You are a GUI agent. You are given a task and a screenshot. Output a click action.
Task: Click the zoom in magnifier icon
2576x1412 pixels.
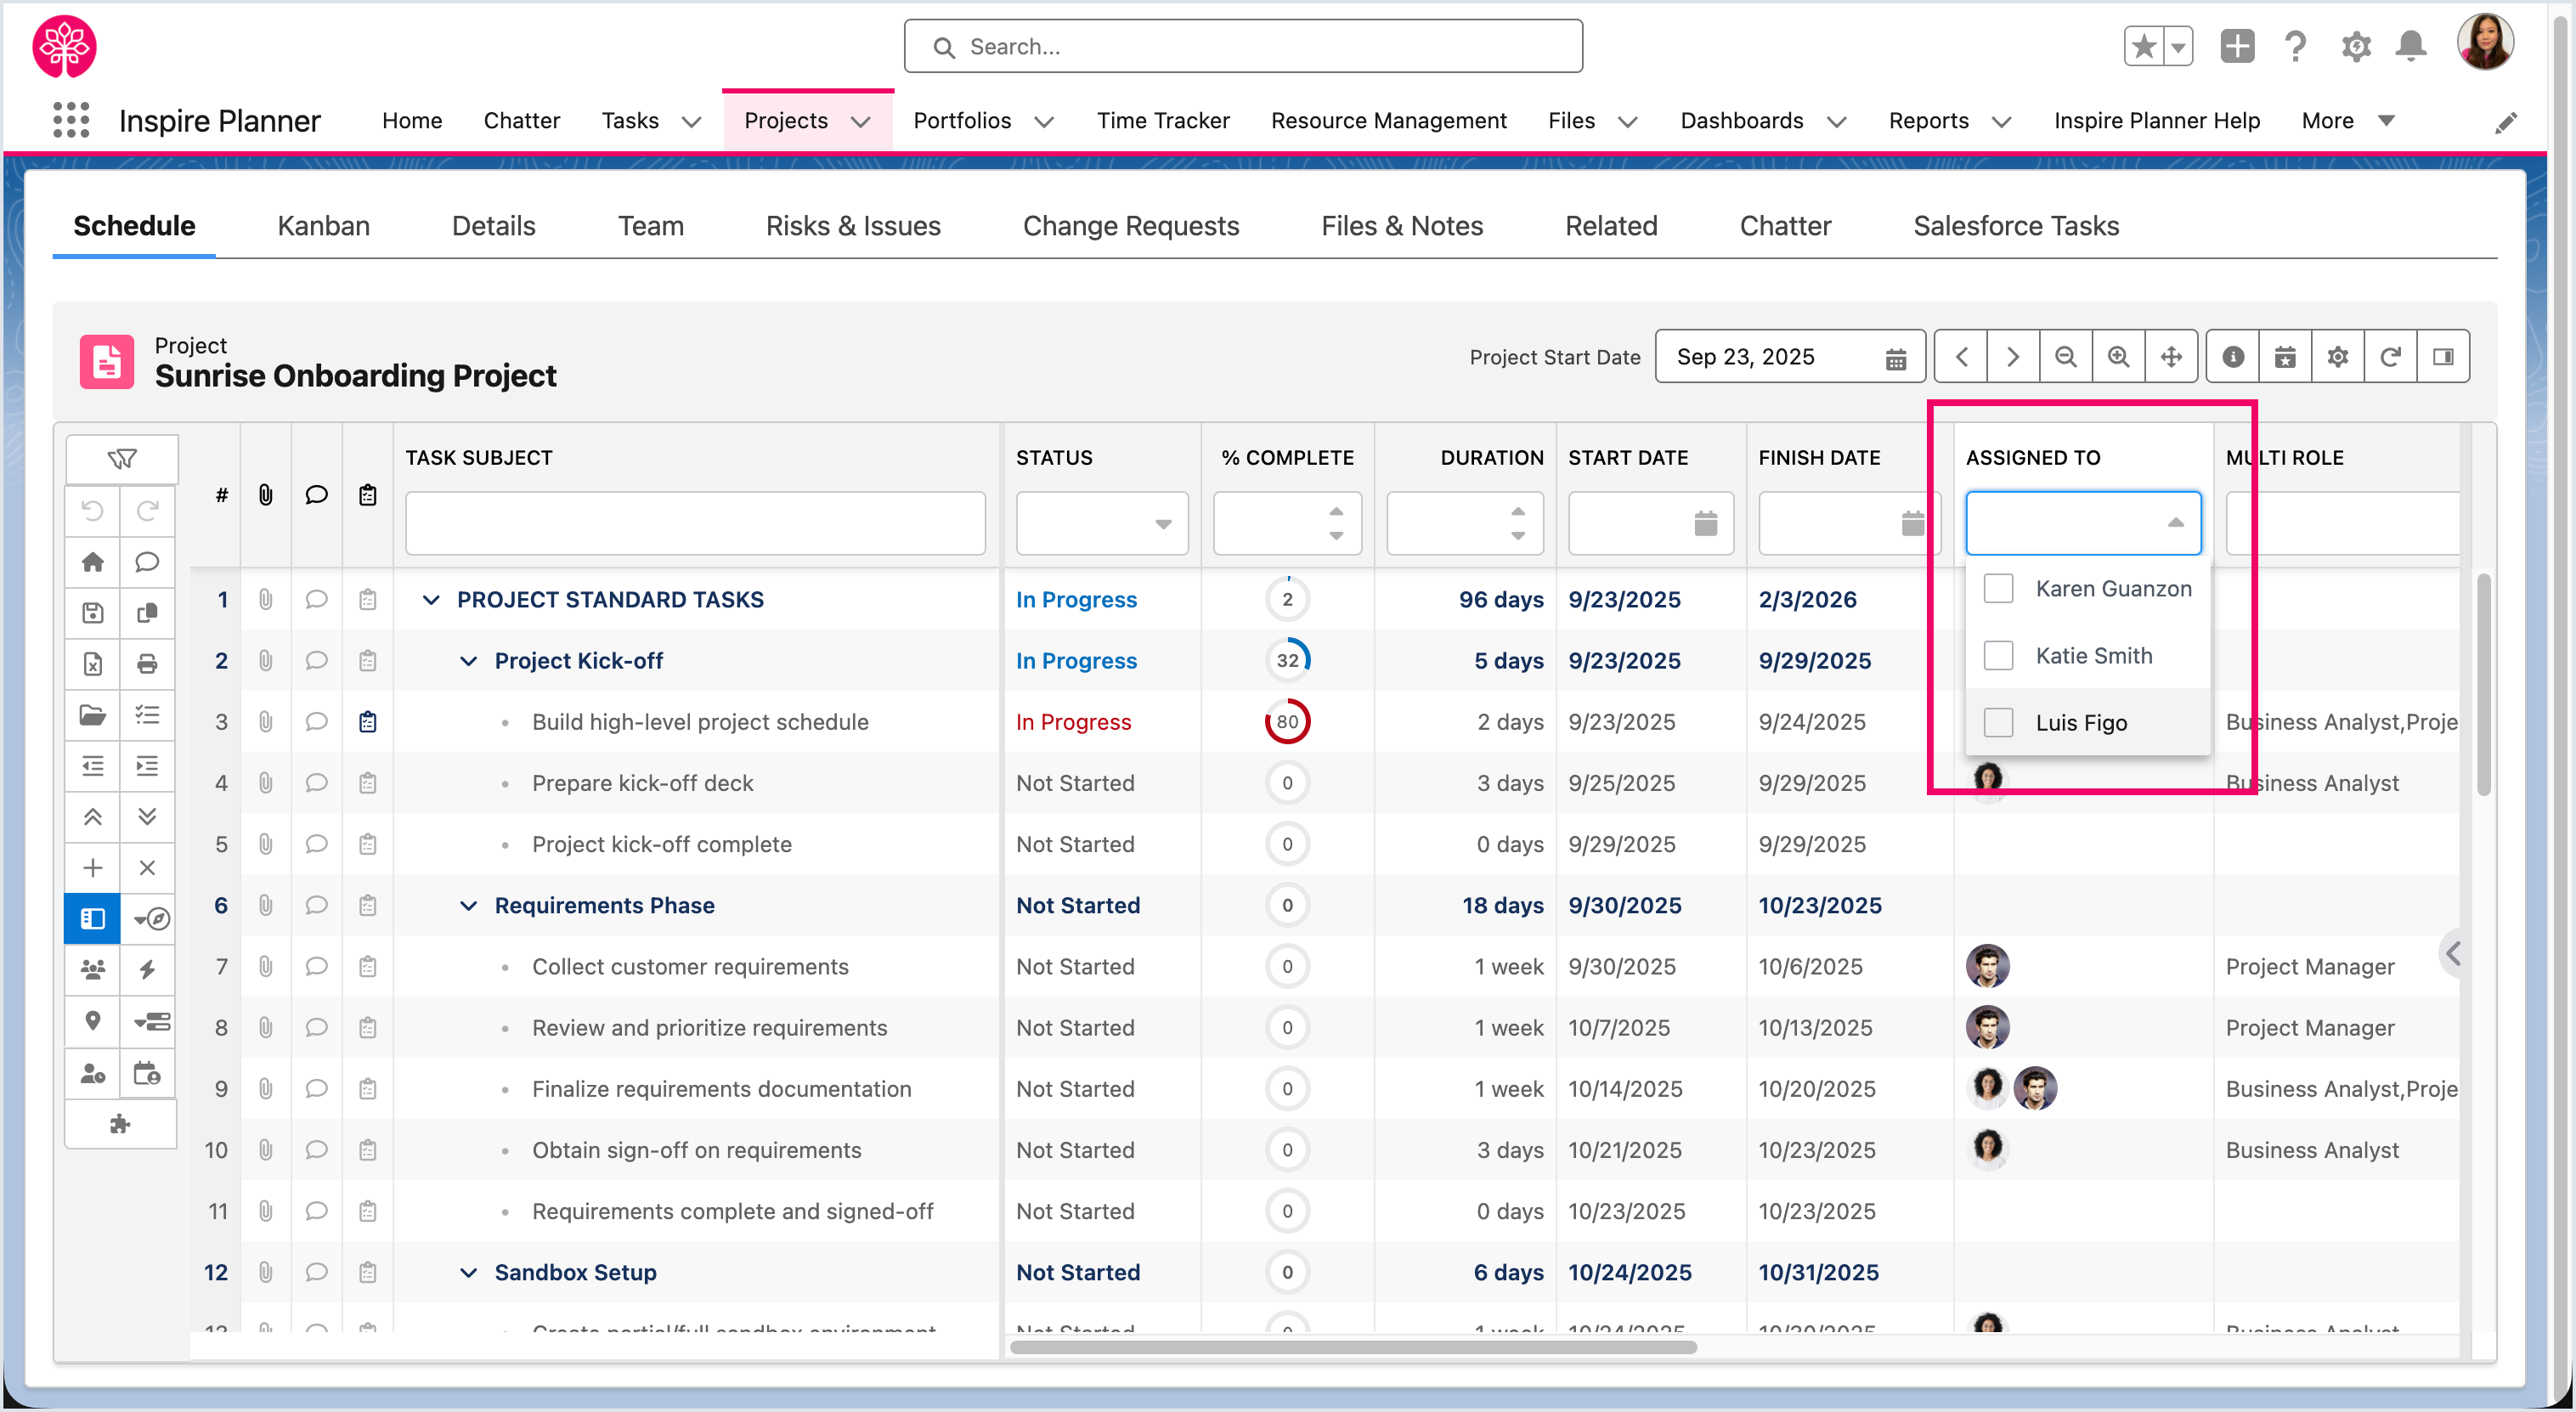(2118, 357)
